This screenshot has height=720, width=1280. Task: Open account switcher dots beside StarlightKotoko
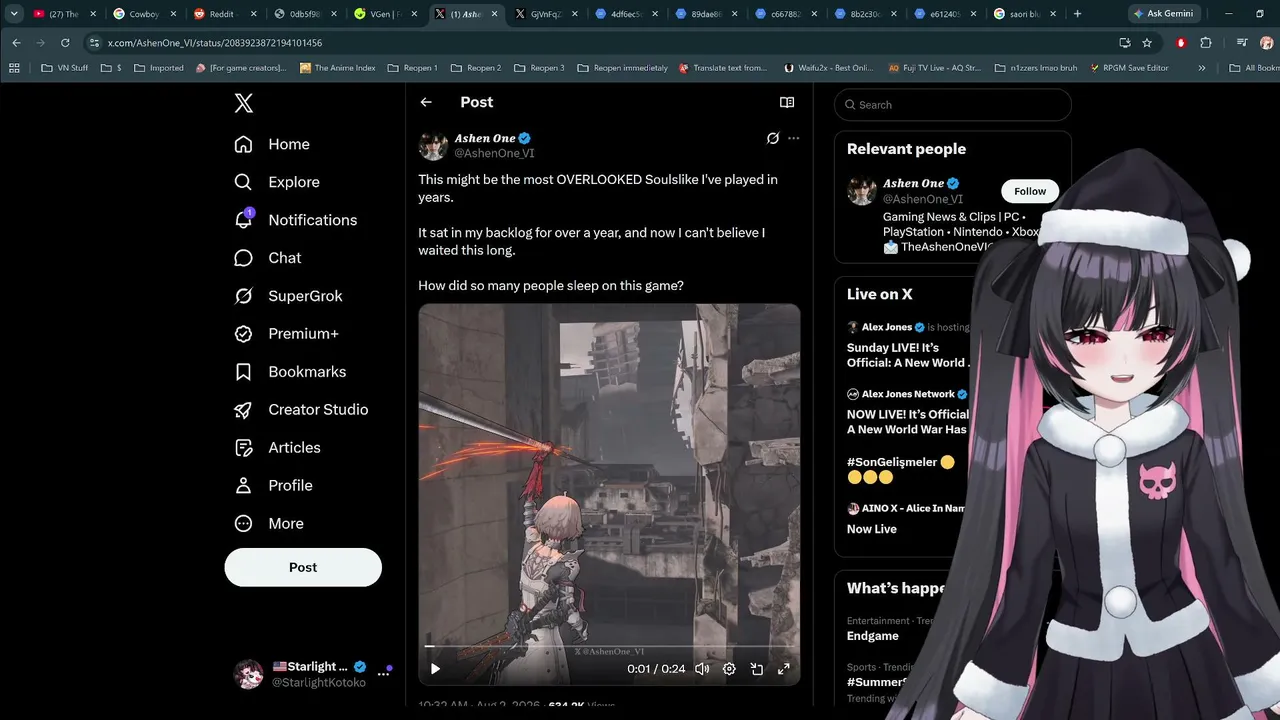coord(383,674)
